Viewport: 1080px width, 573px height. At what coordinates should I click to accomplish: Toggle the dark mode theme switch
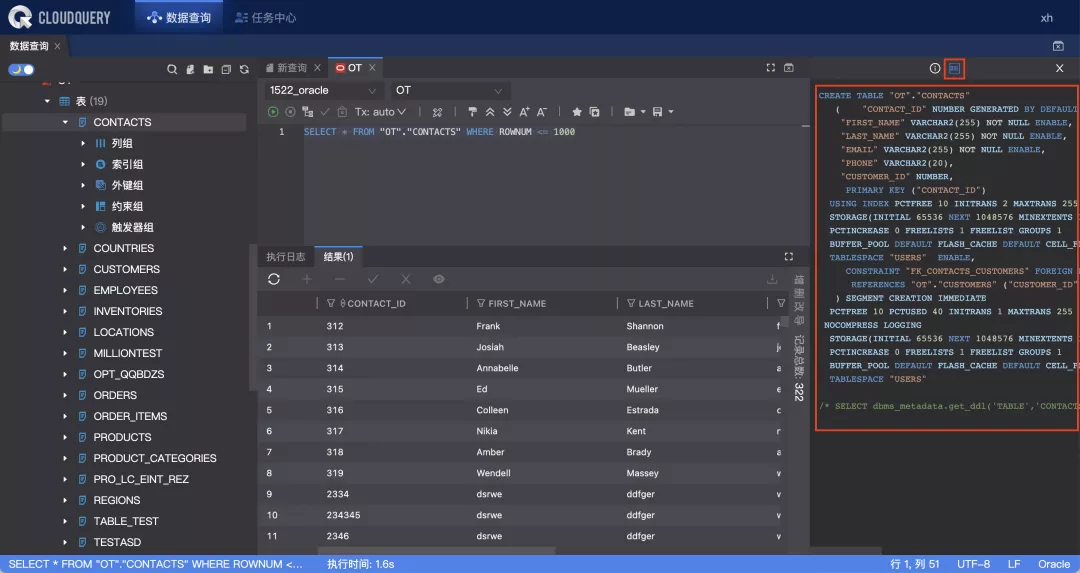[x=21, y=70]
